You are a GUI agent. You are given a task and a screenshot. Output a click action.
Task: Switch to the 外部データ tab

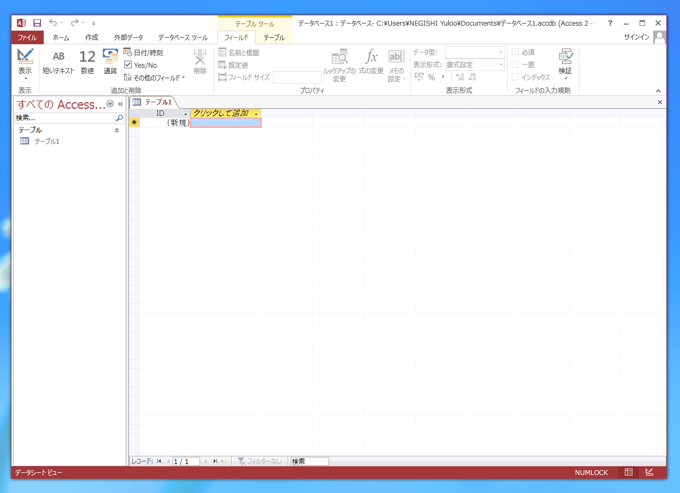tap(128, 38)
